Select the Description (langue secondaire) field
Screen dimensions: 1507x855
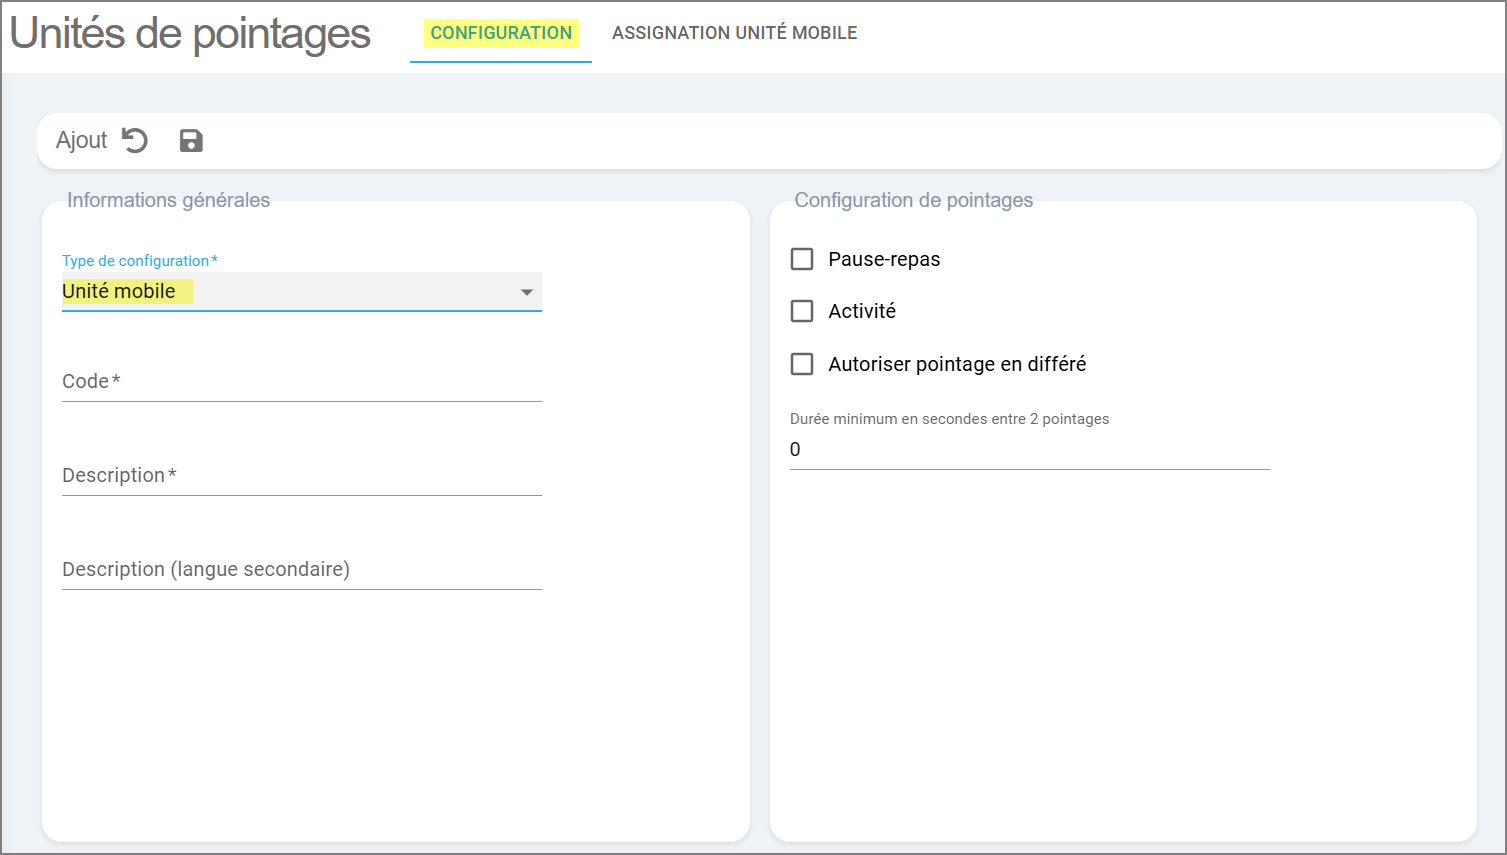click(x=301, y=569)
